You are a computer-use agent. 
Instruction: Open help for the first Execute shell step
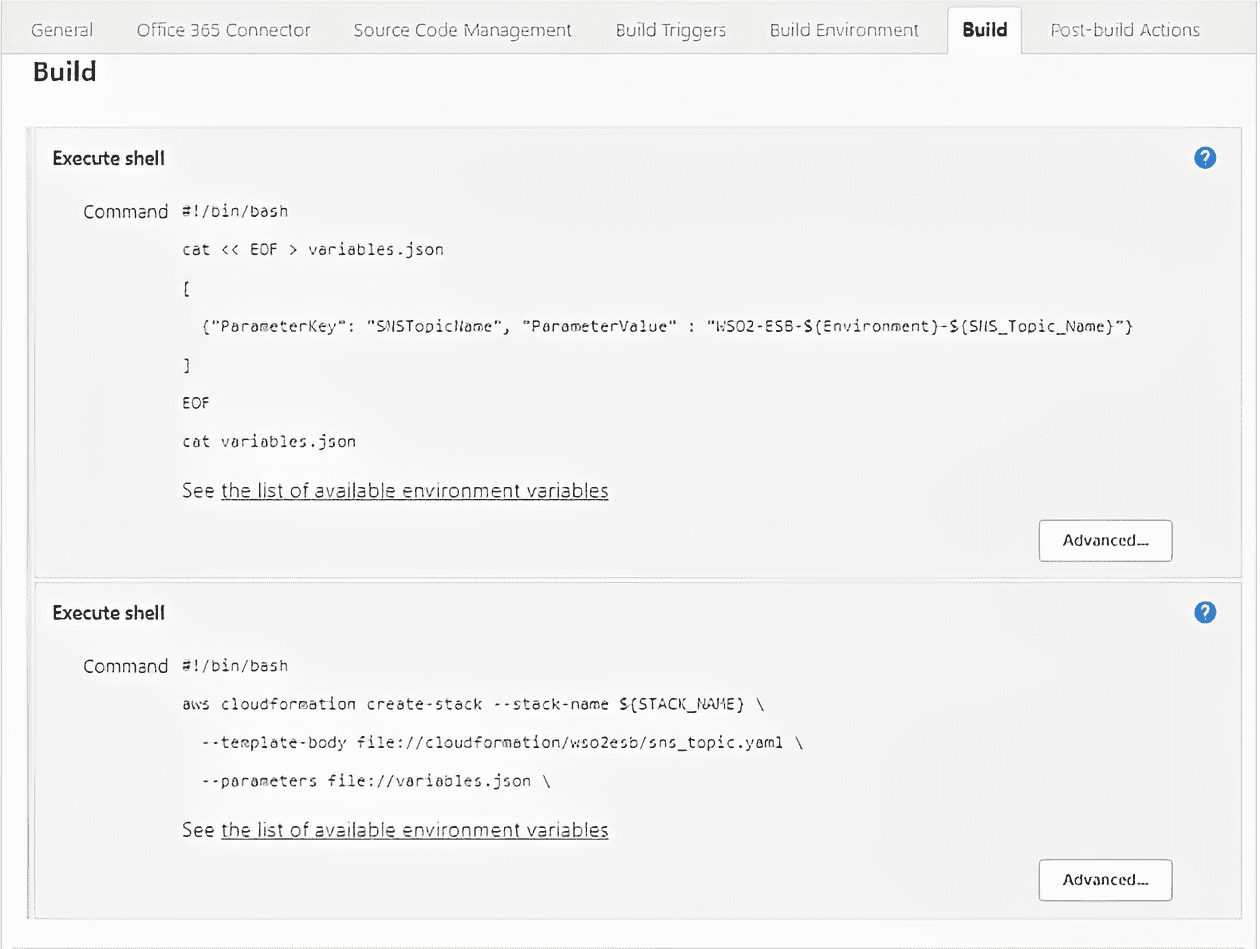pos(1204,157)
